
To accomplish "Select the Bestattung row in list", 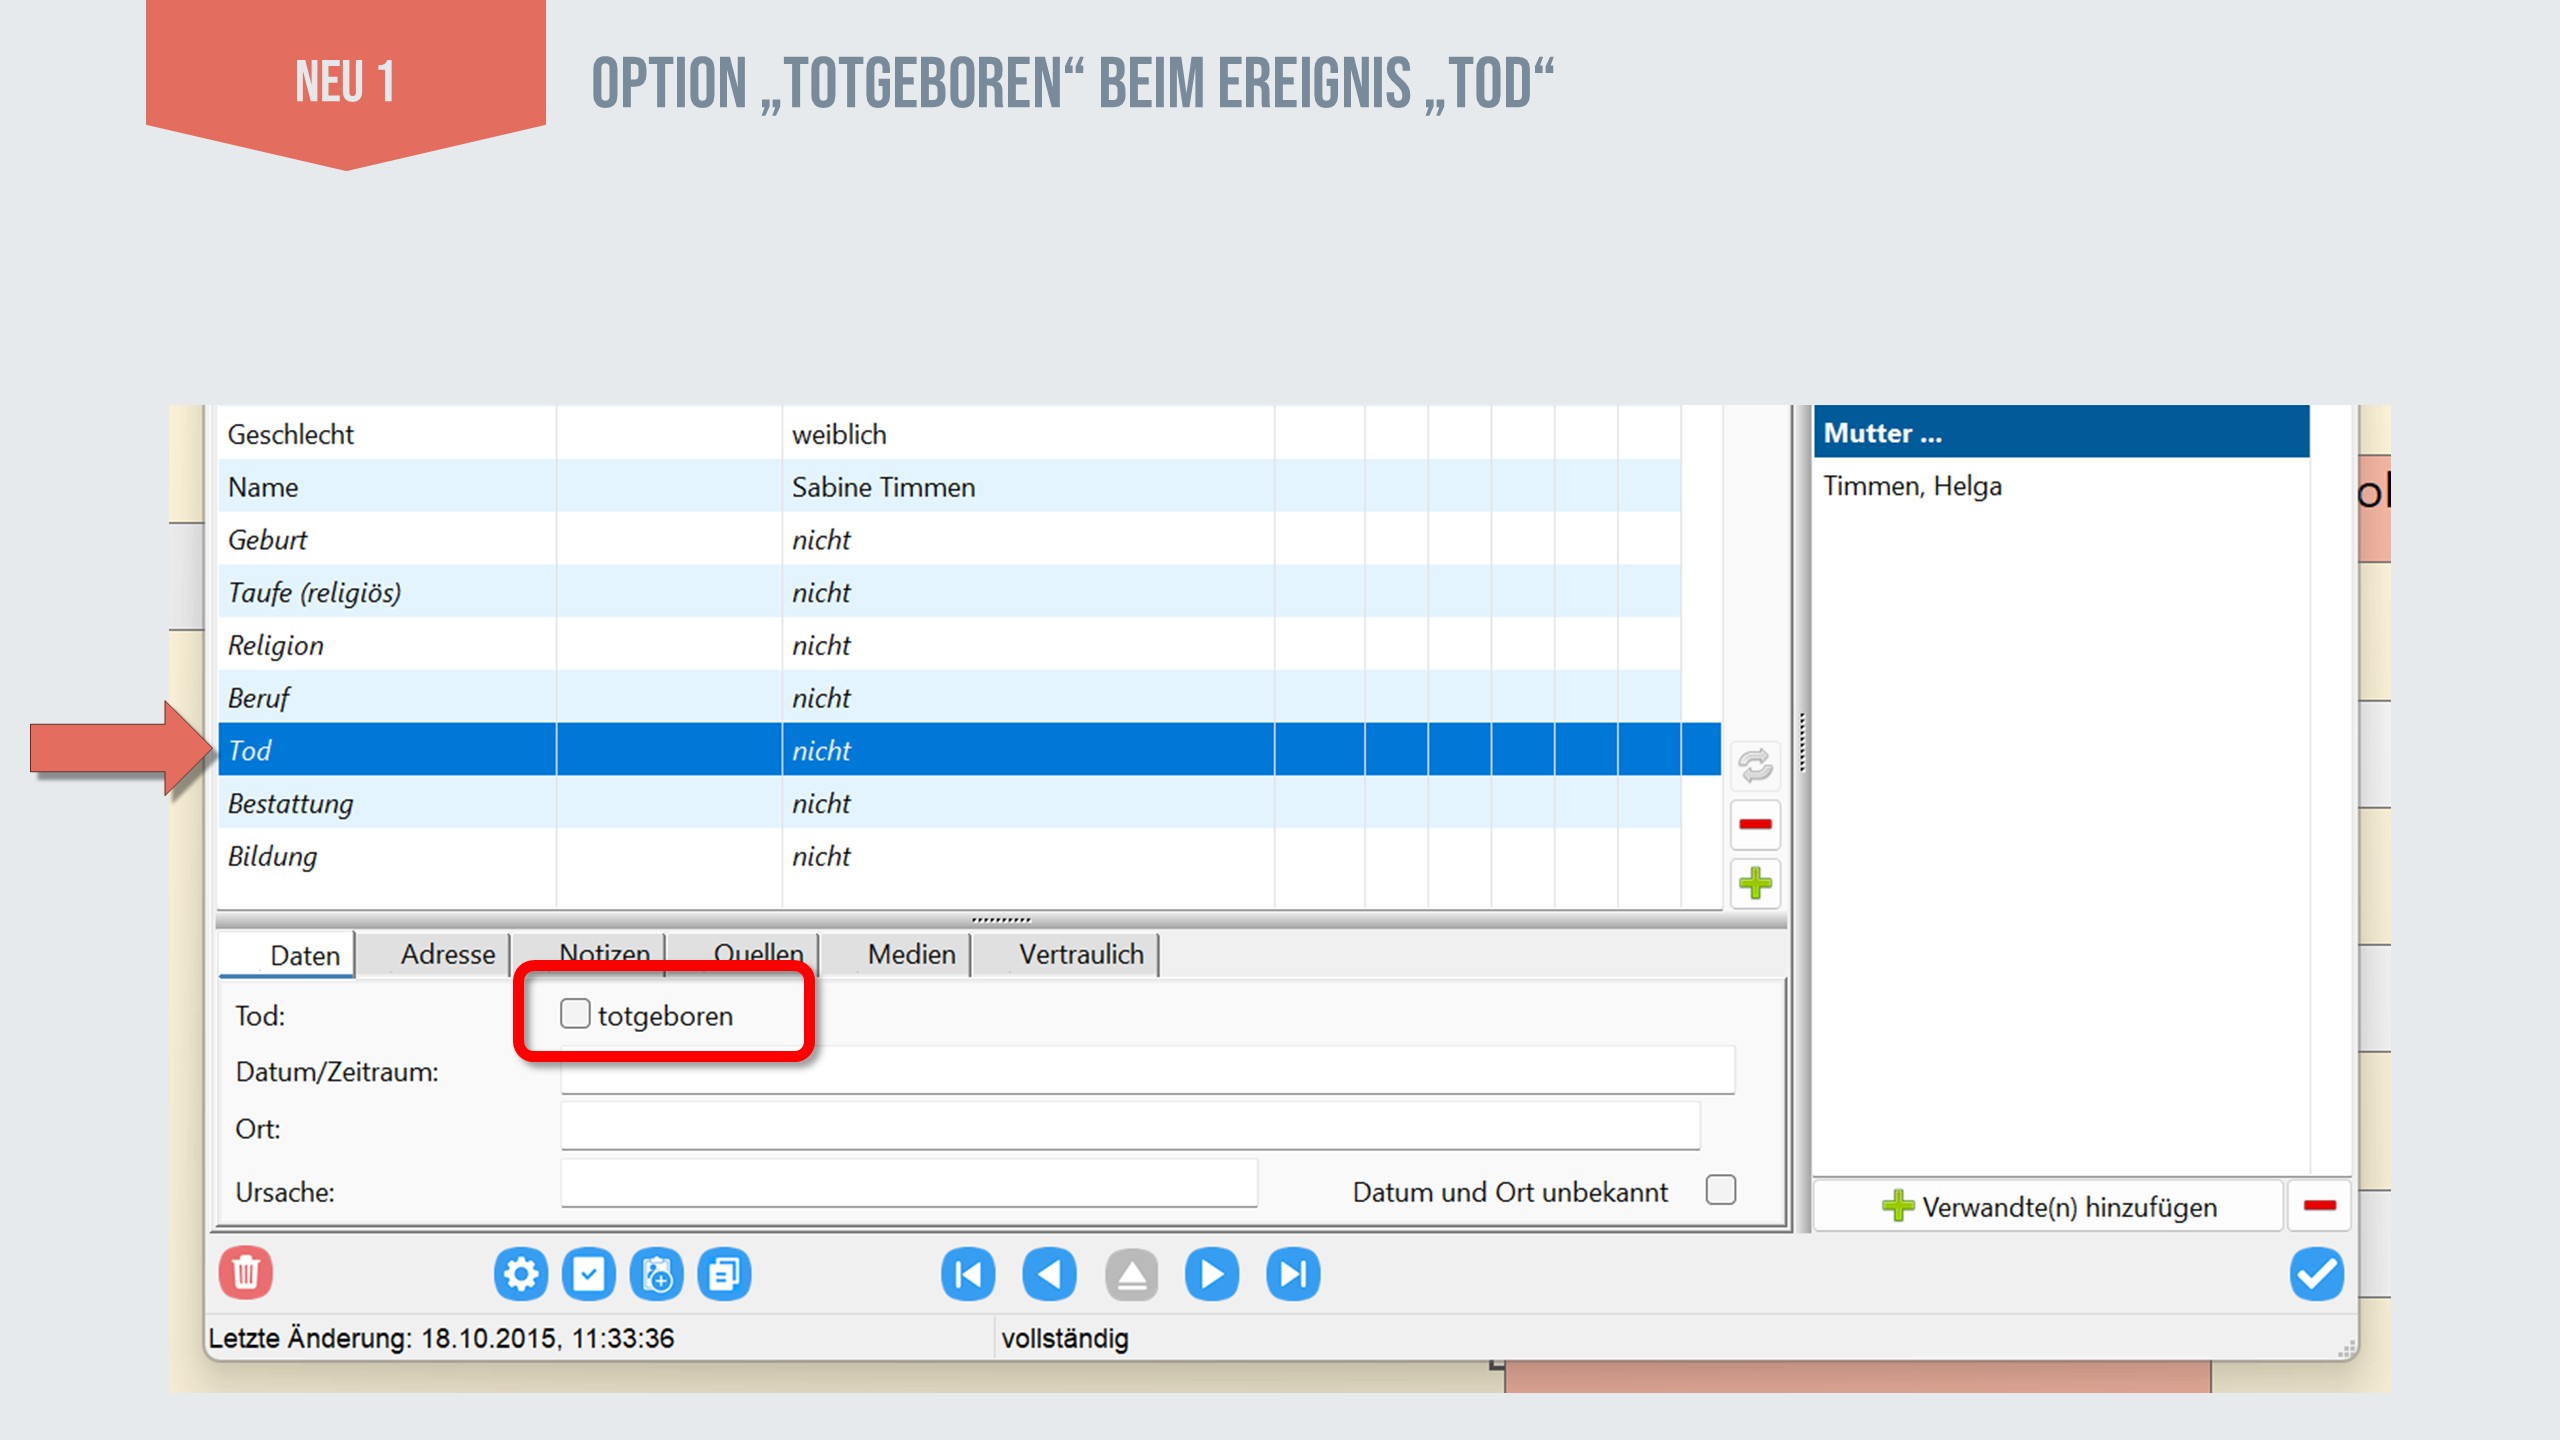I will [x=290, y=803].
